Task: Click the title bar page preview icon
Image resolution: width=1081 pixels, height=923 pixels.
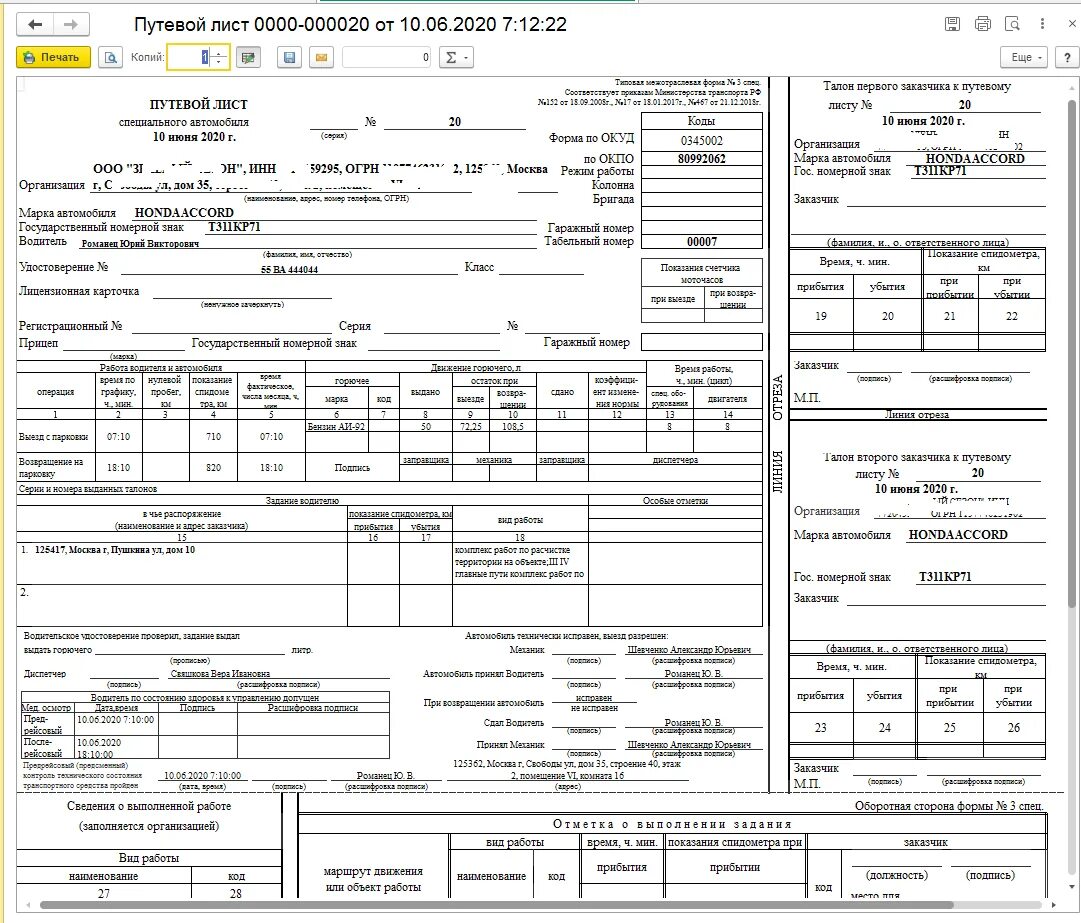Action: 1012,24
